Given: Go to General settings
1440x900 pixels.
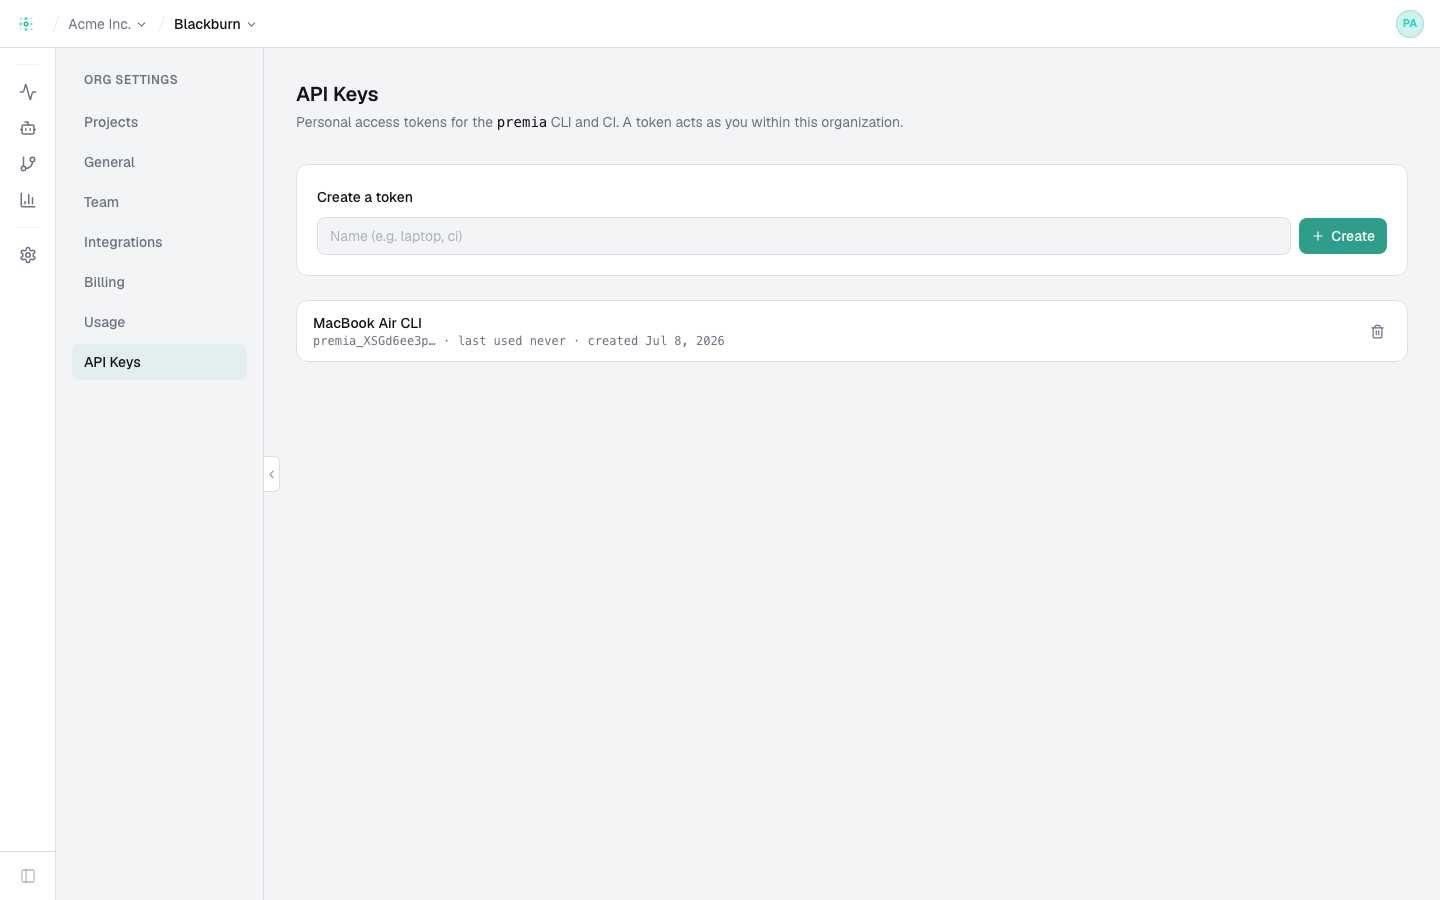Looking at the screenshot, I should 159,162.
